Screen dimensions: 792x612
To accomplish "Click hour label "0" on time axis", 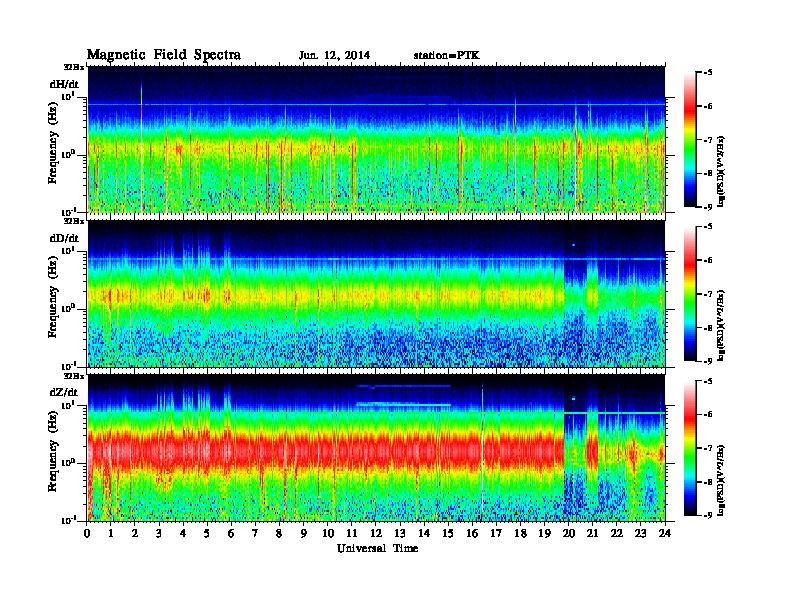I will tap(88, 533).
